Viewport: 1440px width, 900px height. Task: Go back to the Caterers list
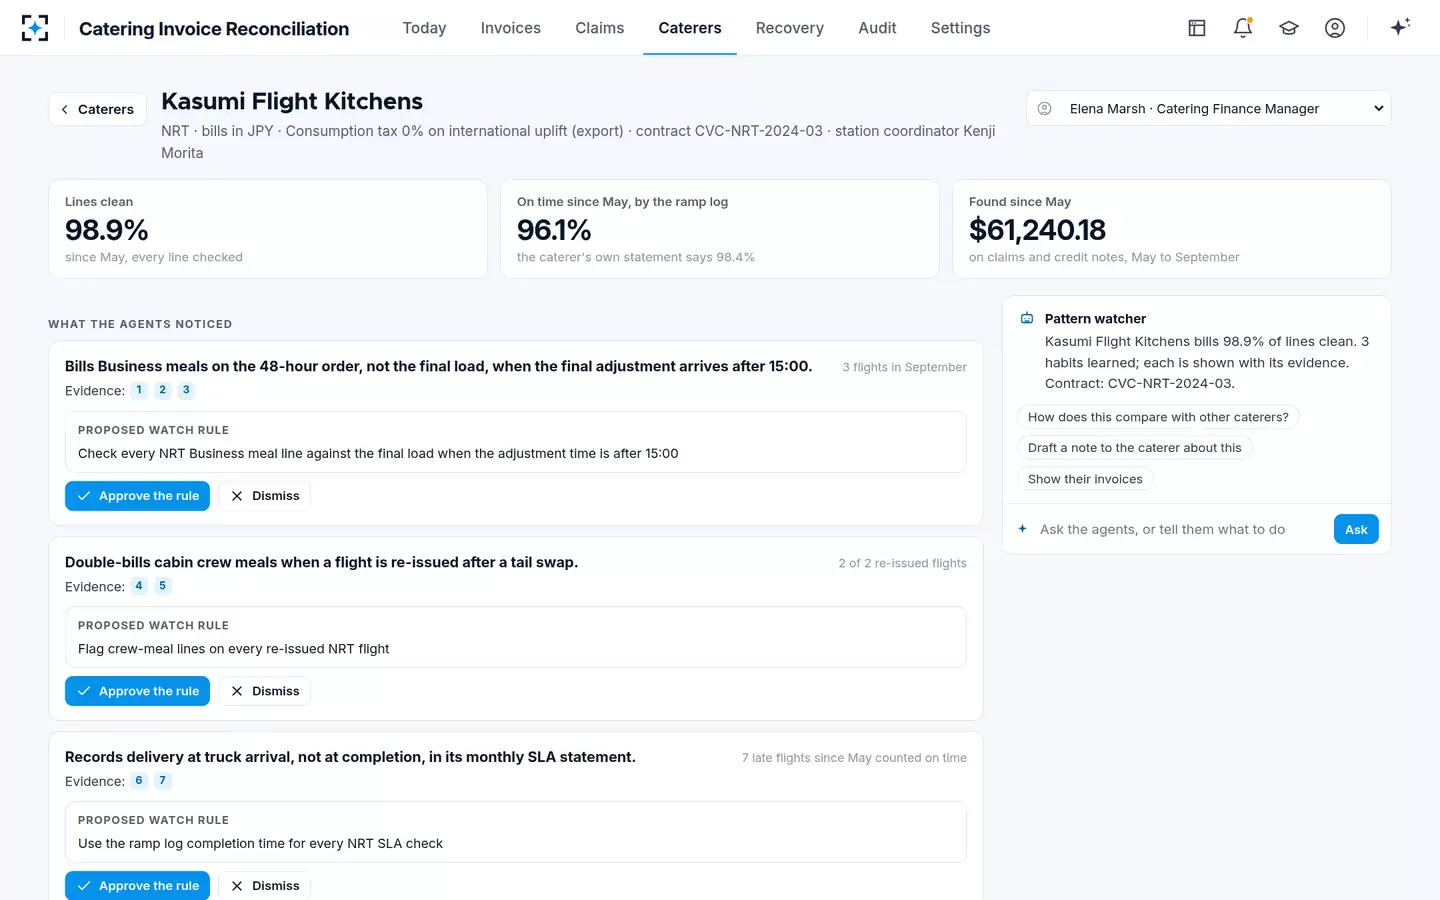[98, 109]
